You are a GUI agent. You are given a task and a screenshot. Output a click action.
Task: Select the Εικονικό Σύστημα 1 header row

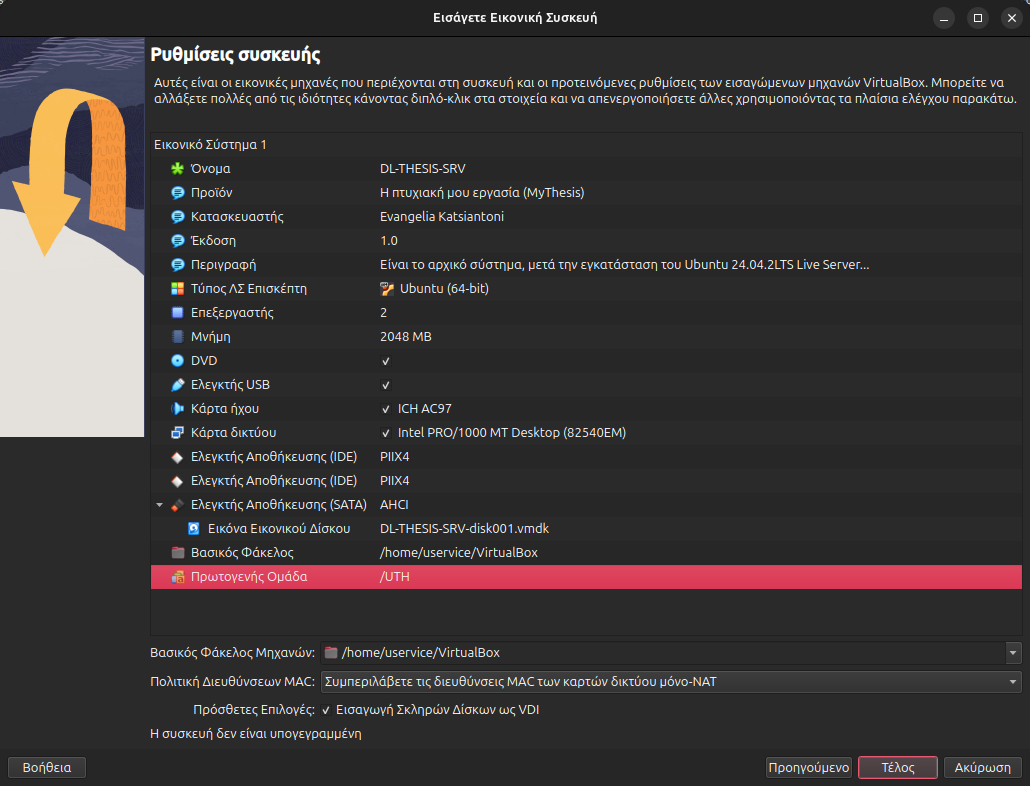586,144
